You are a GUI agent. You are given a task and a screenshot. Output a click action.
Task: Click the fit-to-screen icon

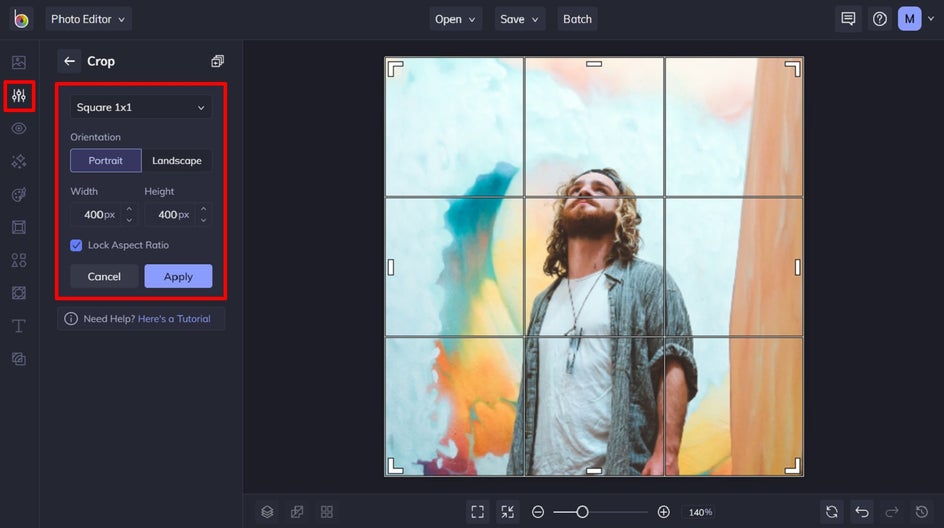(477, 512)
